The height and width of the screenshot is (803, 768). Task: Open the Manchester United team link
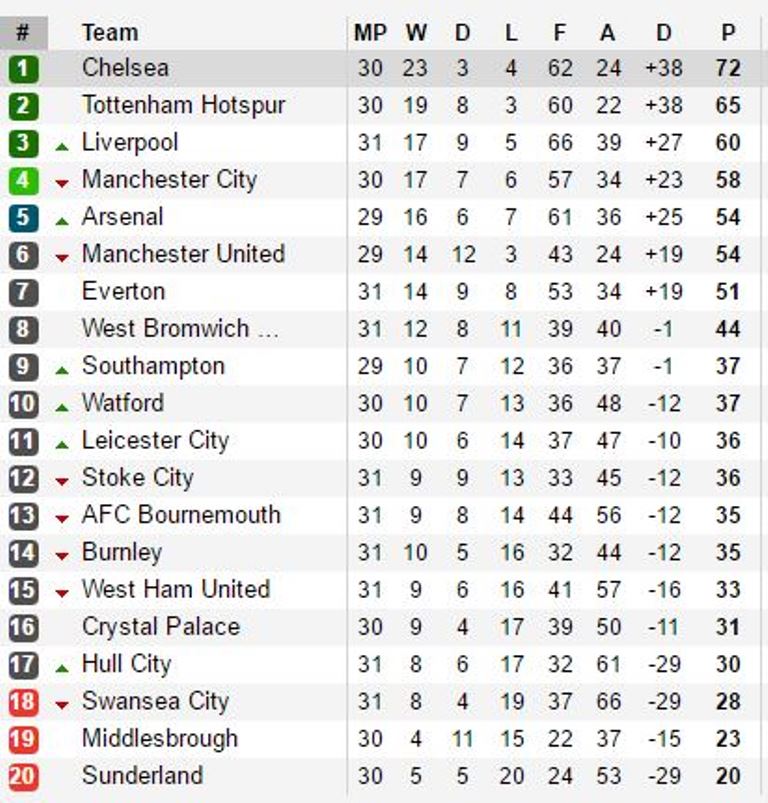183,254
